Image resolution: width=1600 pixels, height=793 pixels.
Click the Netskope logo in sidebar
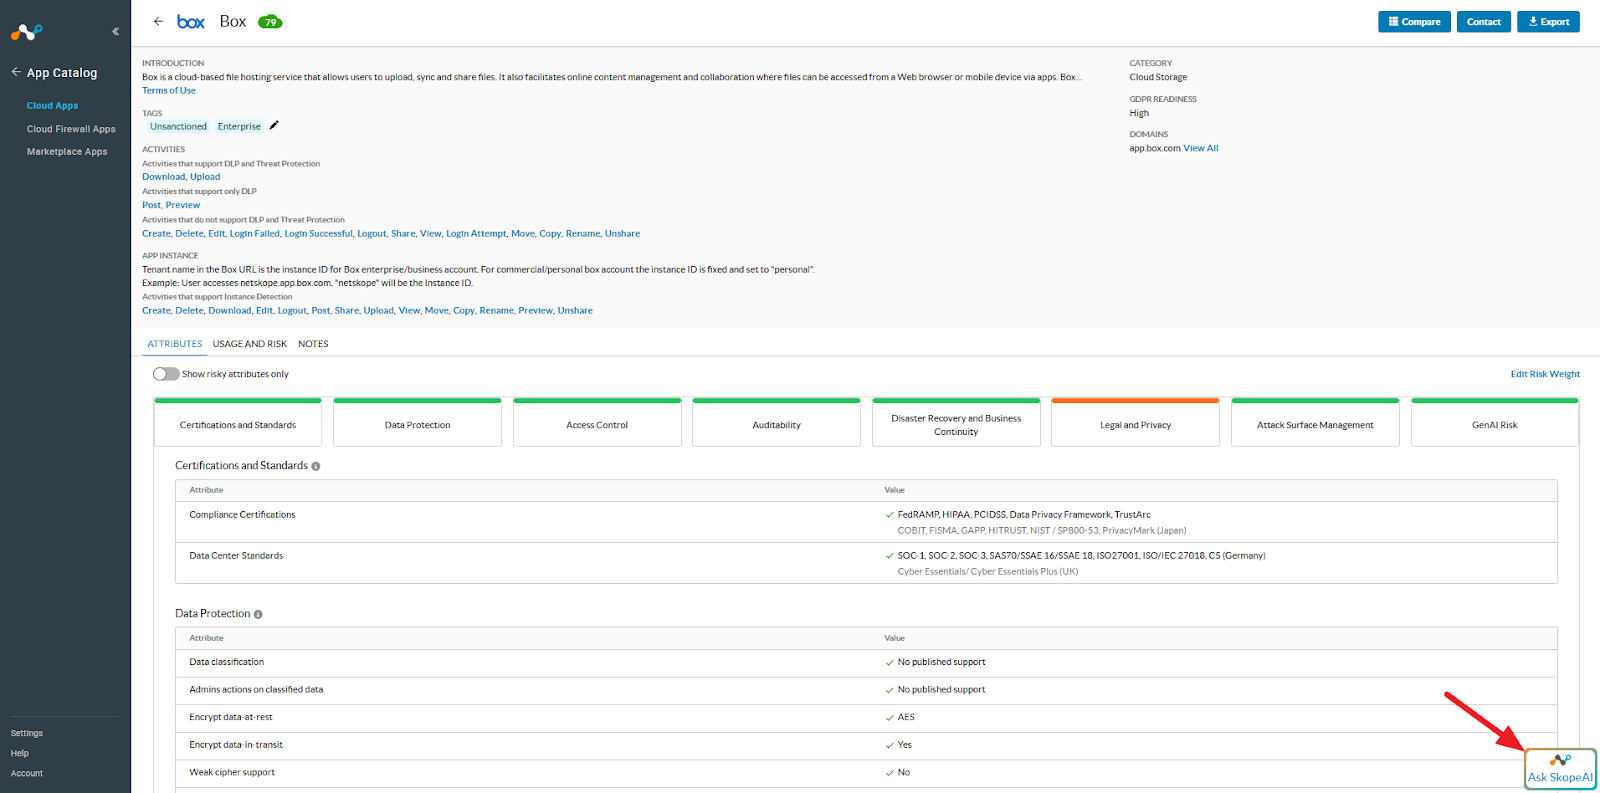click(x=27, y=32)
